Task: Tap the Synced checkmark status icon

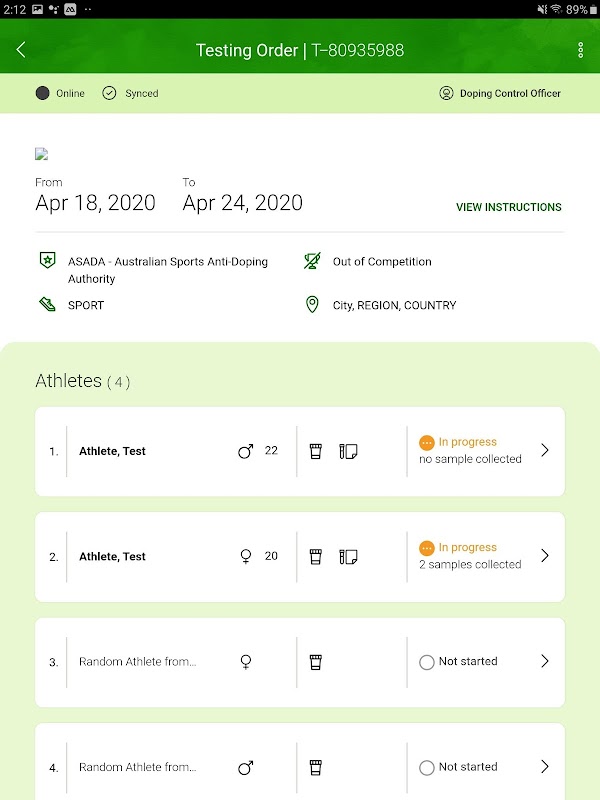Action: tap(110, 93)
